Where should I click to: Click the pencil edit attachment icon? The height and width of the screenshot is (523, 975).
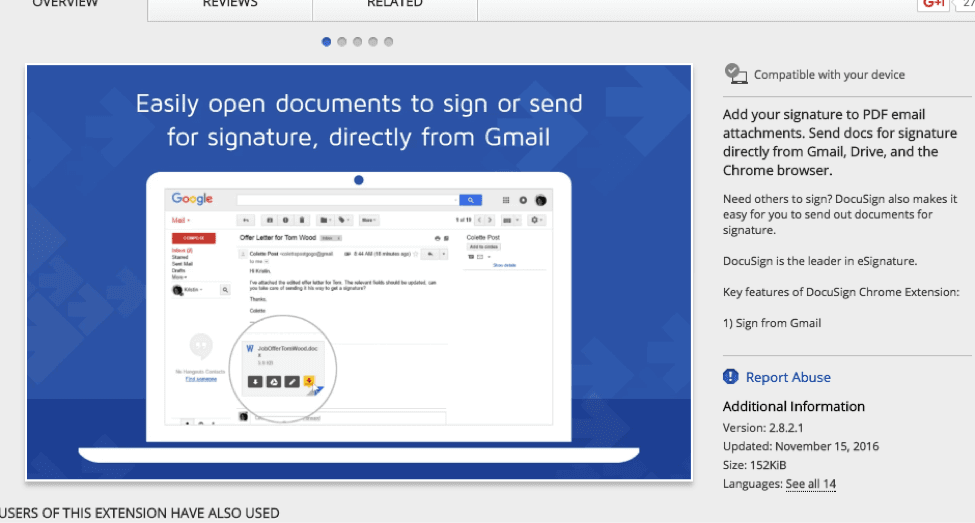(292, 381)
